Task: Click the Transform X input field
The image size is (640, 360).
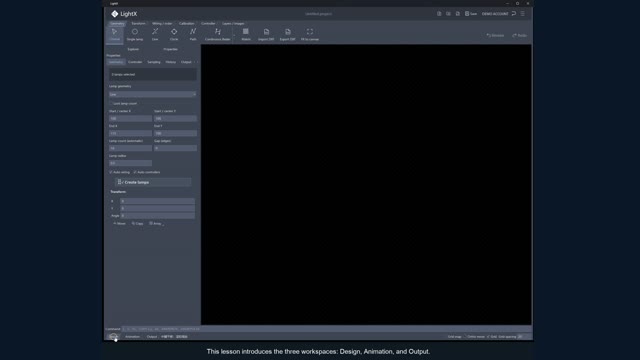Action: coord(157,201)
